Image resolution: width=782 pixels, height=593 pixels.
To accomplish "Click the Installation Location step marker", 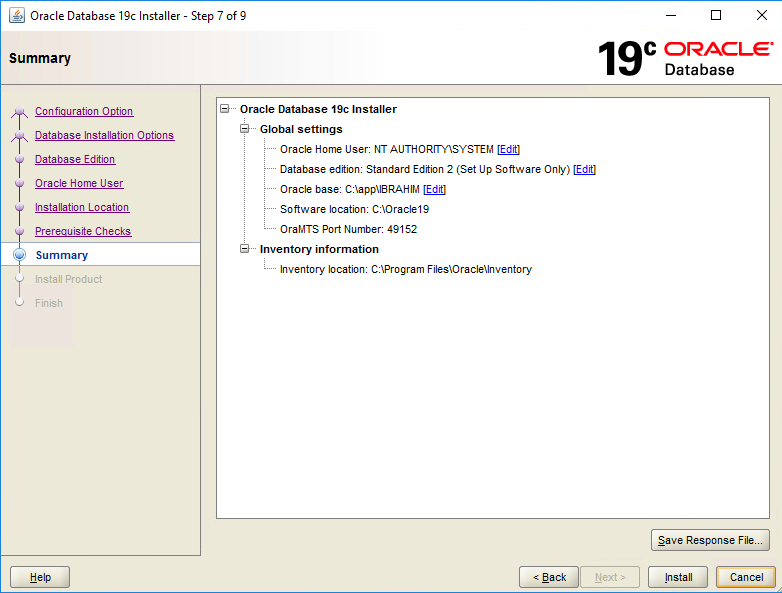I will (x=19, y=206).
